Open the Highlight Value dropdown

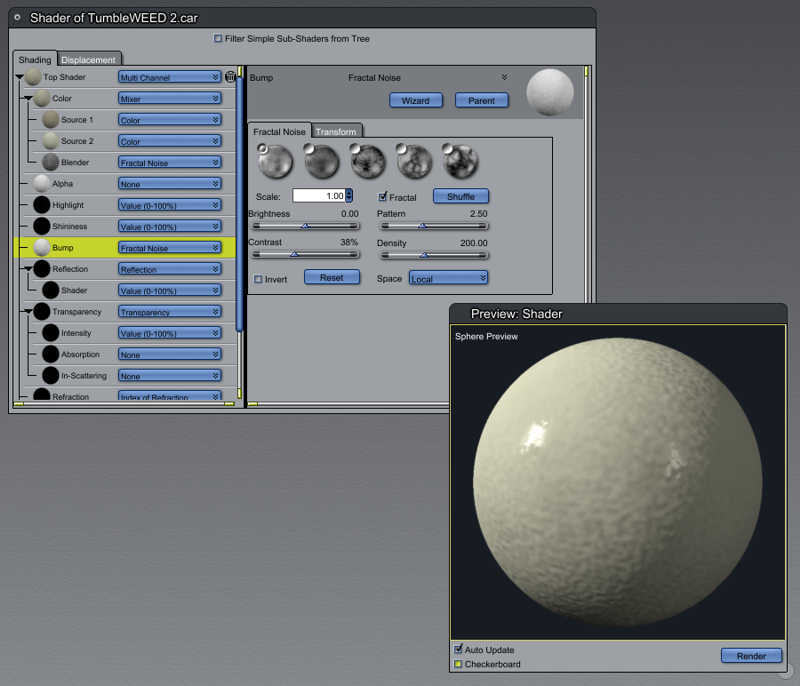click(169, 205)
